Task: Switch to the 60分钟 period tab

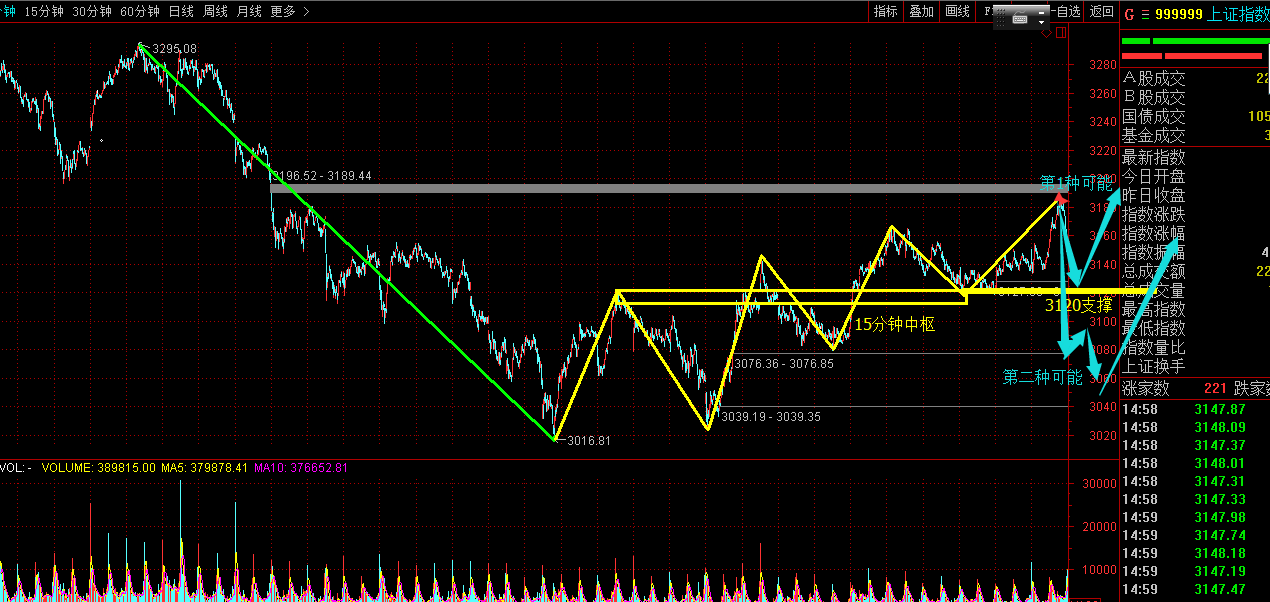Action: (x=140, y=12)
